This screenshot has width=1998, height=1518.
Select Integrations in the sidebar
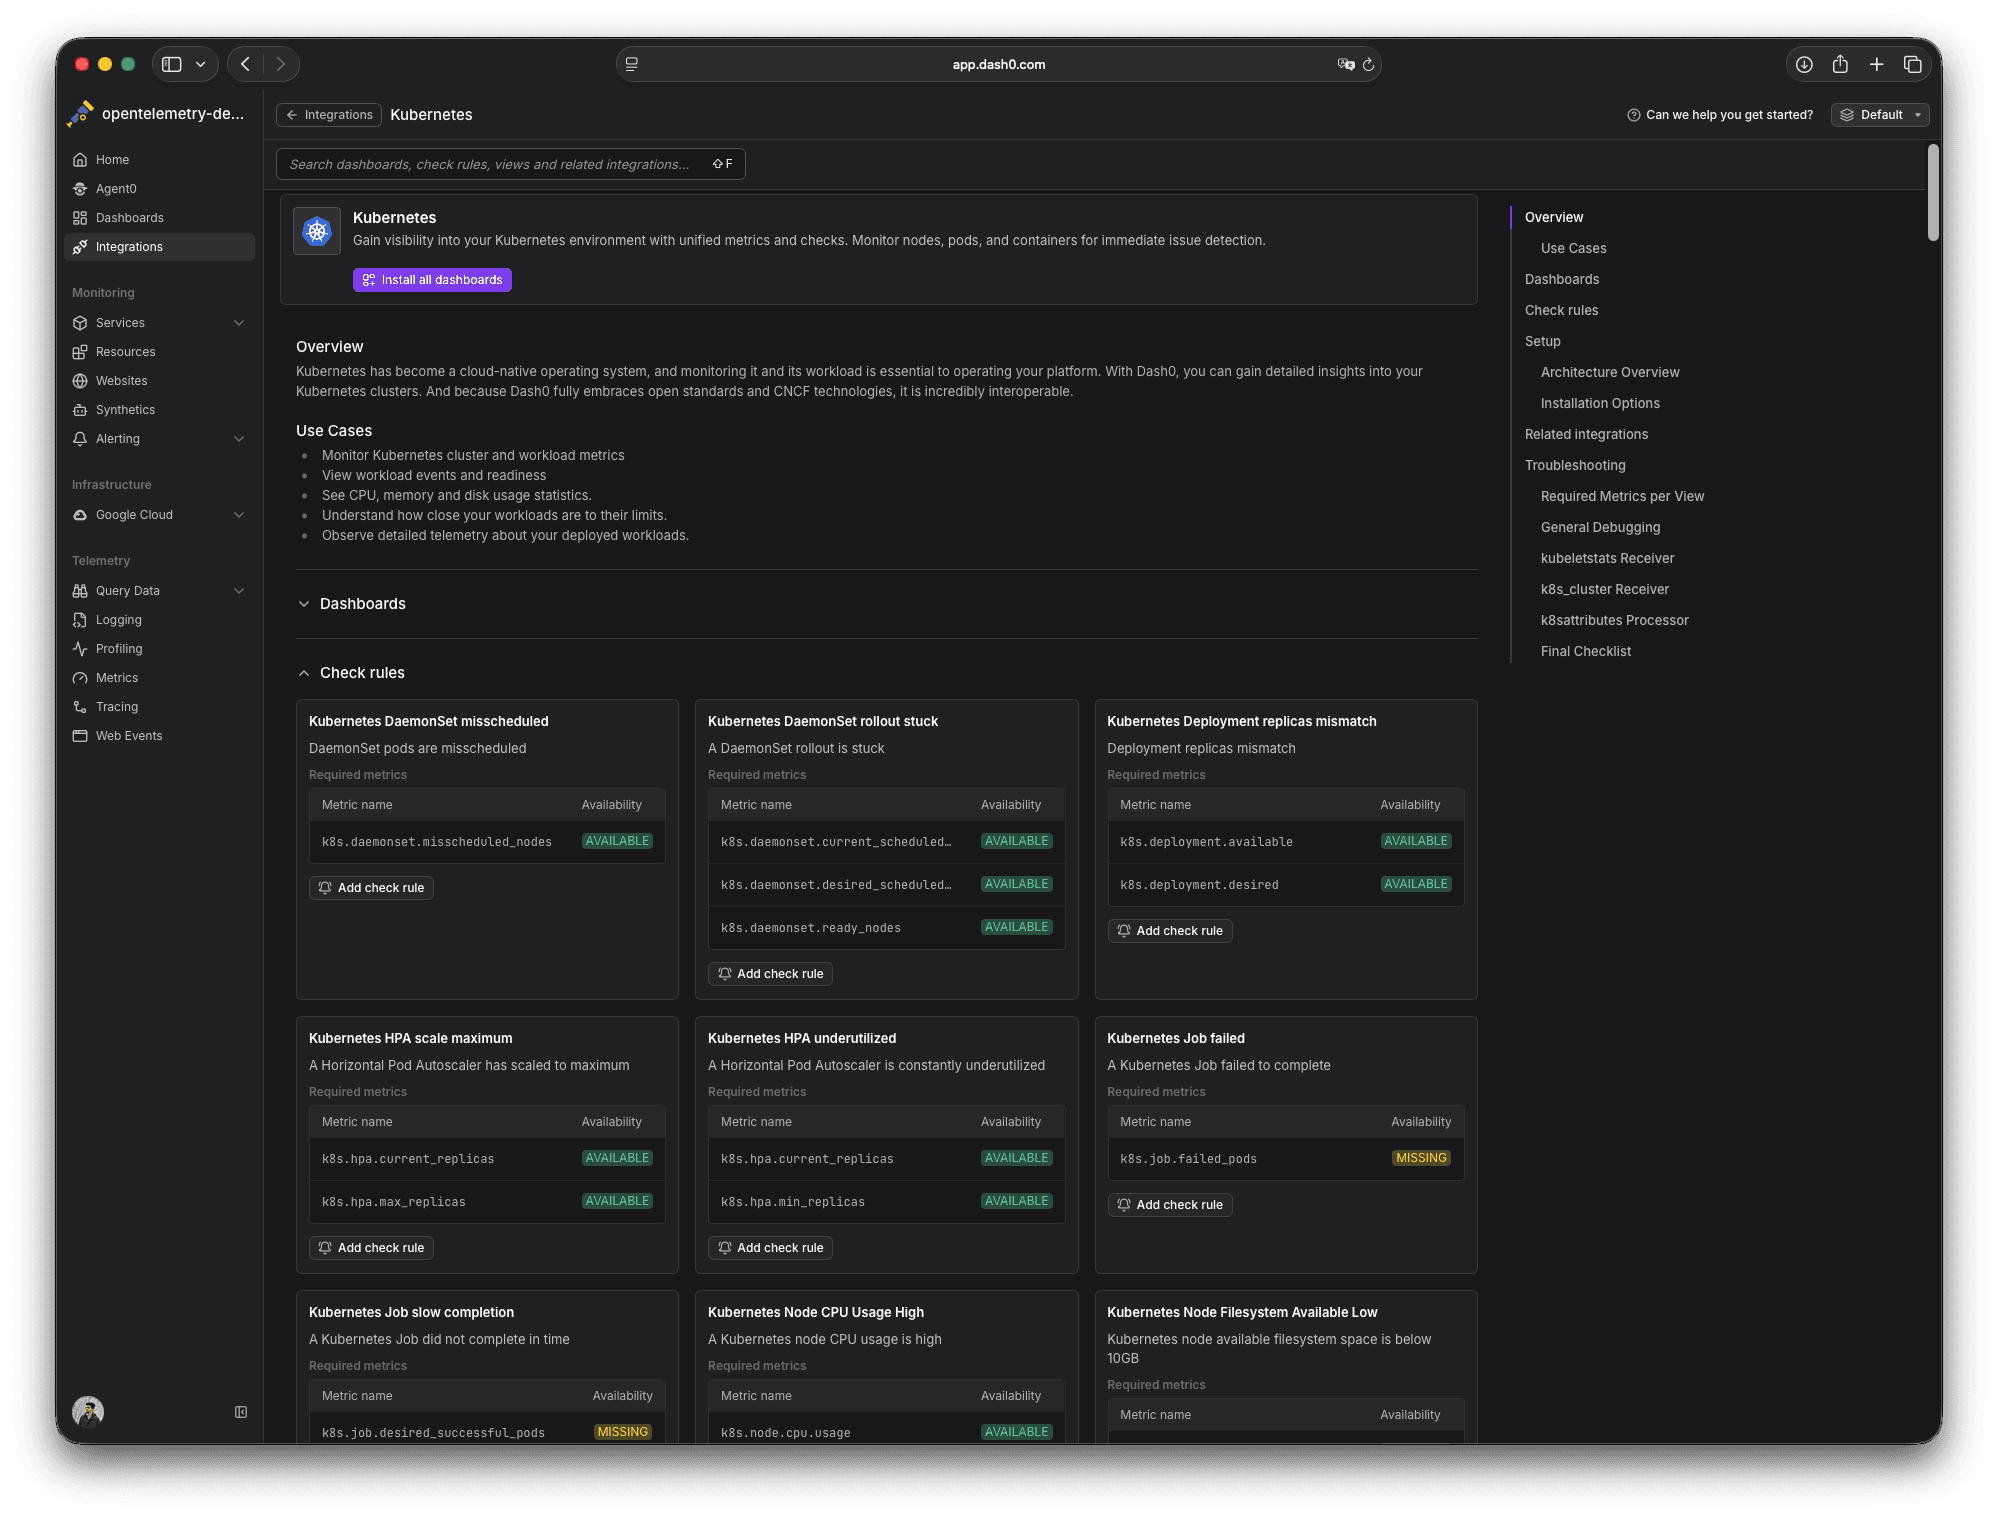[x=159, y=247]
